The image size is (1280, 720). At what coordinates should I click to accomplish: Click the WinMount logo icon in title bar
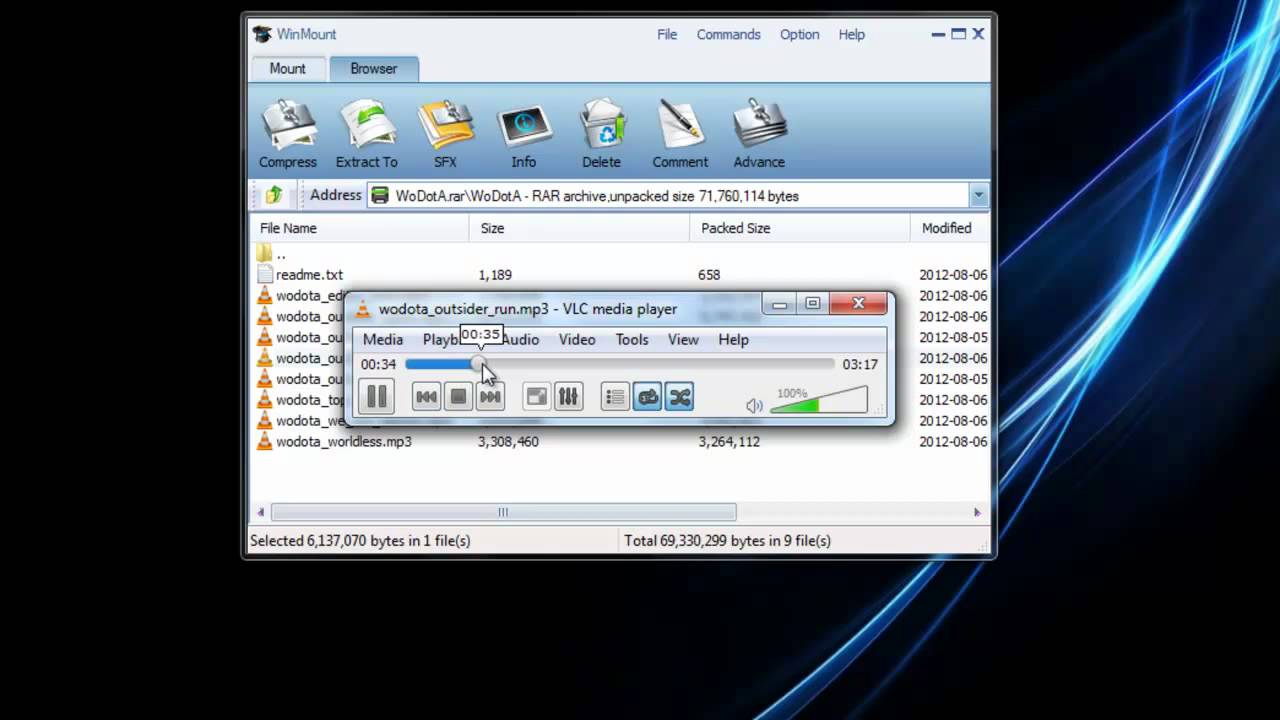[x=262, y=34]
